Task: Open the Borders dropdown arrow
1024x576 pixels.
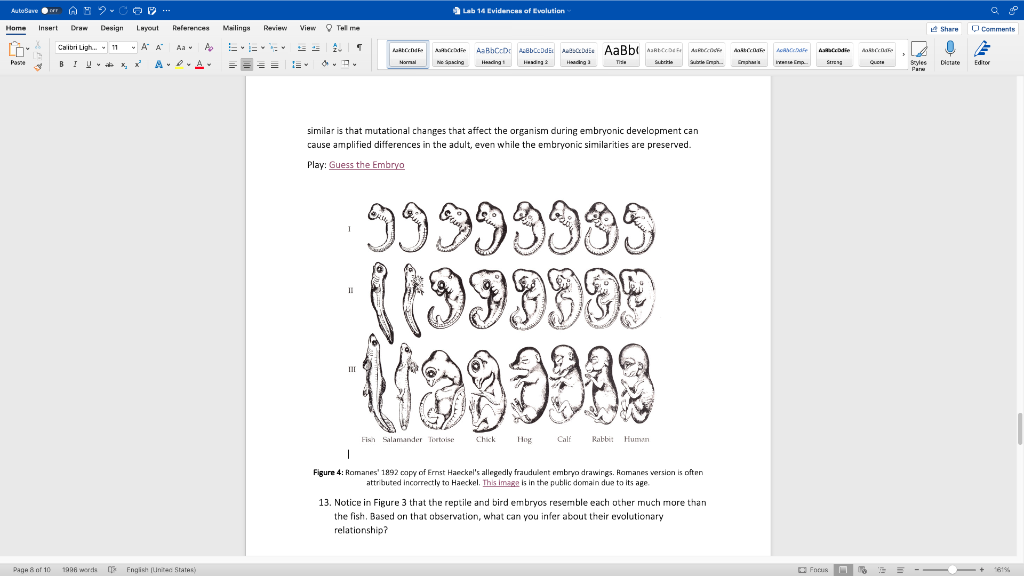Action: (355, 65)
